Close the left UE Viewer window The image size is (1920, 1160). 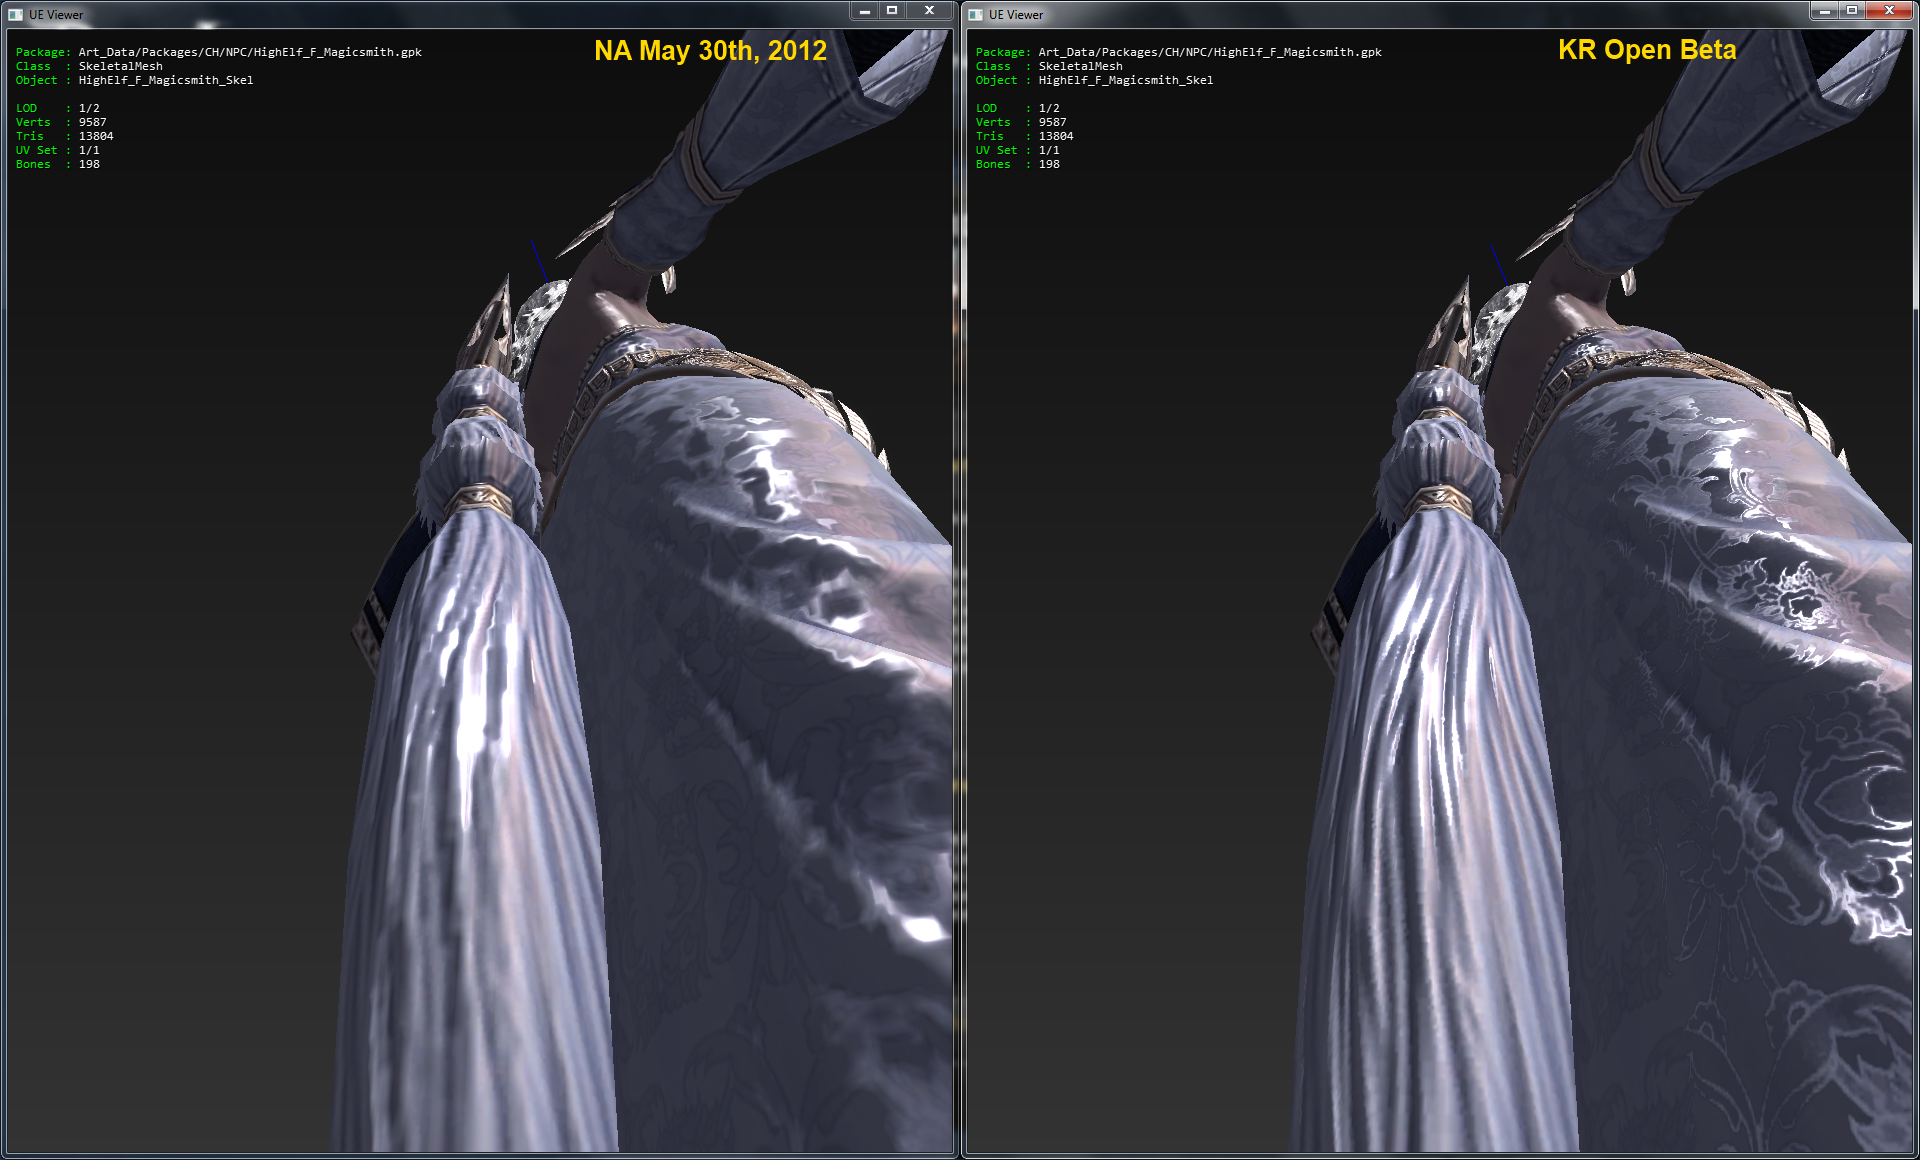click(x=929, y=10)
